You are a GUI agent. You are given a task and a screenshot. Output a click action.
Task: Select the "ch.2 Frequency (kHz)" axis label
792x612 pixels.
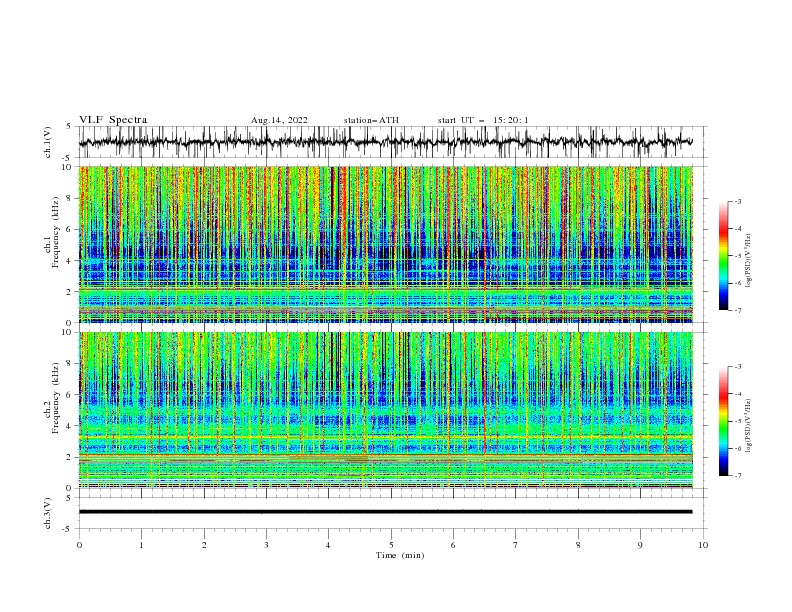[x=52, y=397]
